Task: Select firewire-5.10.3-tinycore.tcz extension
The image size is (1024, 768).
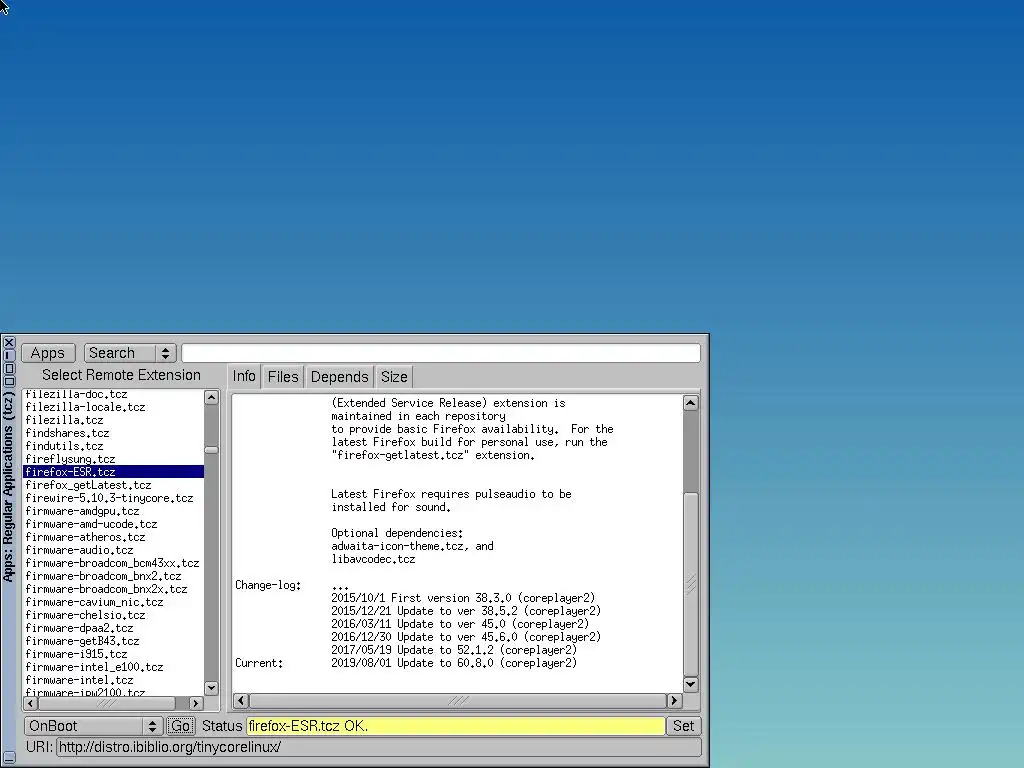Action: [x=113, y=498]
